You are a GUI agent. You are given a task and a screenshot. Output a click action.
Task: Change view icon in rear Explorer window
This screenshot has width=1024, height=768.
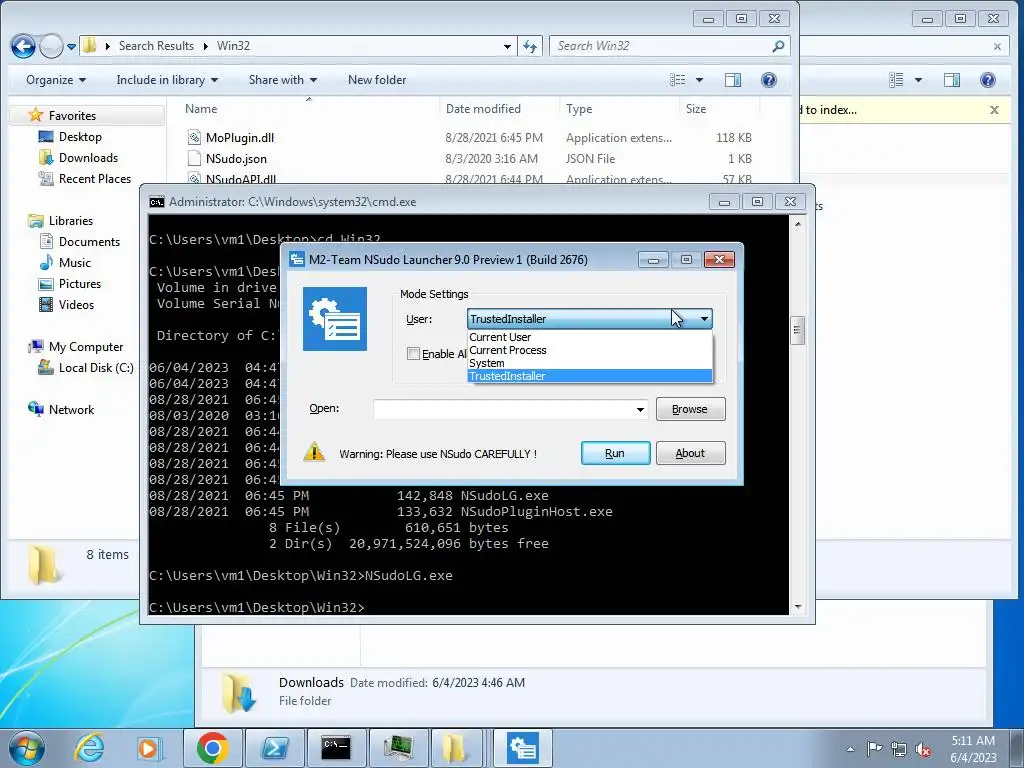pyautogui.click(x=897, y=80)
